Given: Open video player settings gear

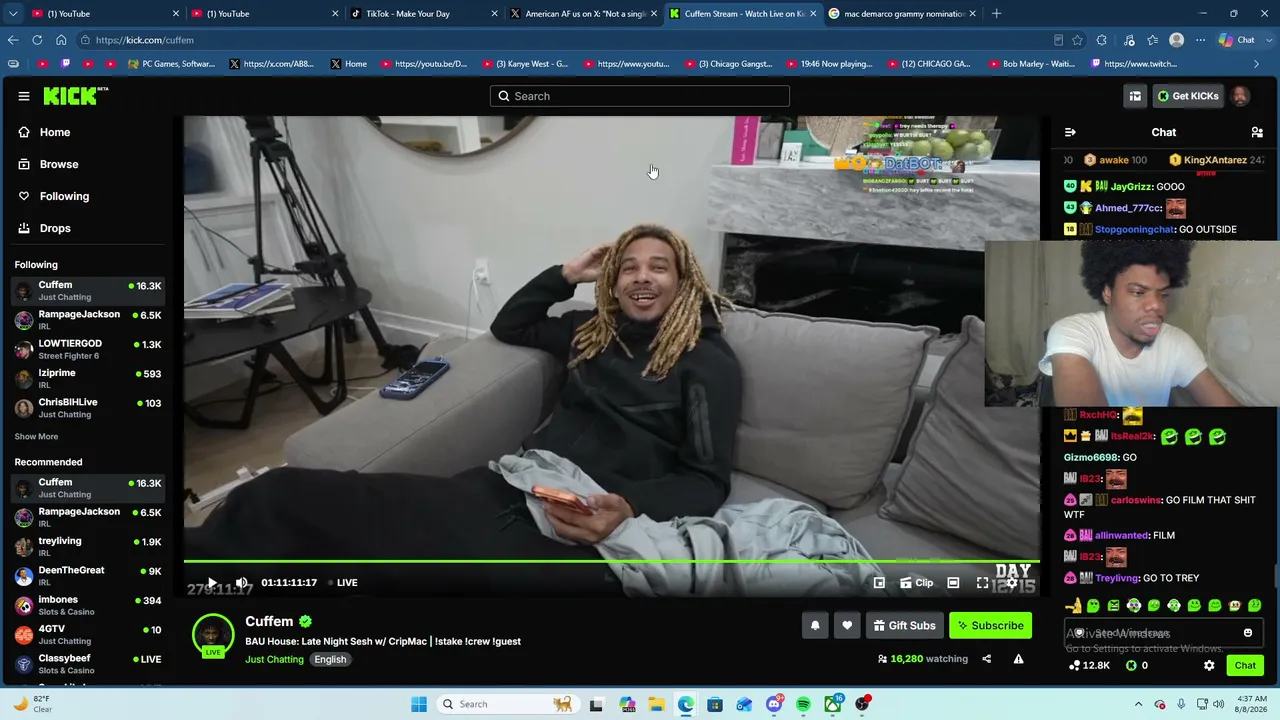Looking at the screenshot, I should pos(1012,583).
